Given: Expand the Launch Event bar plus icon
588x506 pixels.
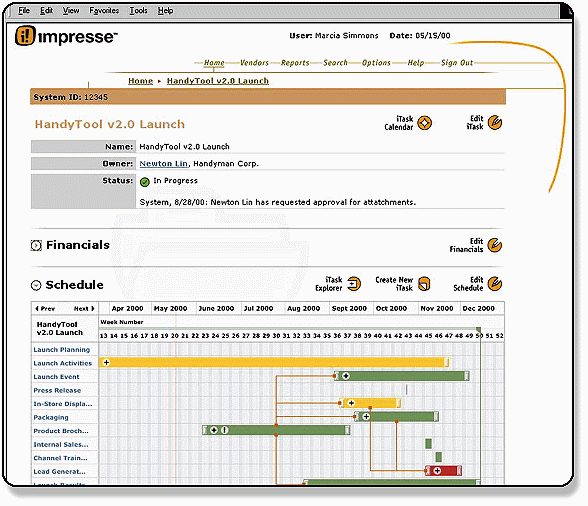Looking at the screenshot, I should (346, 376).
